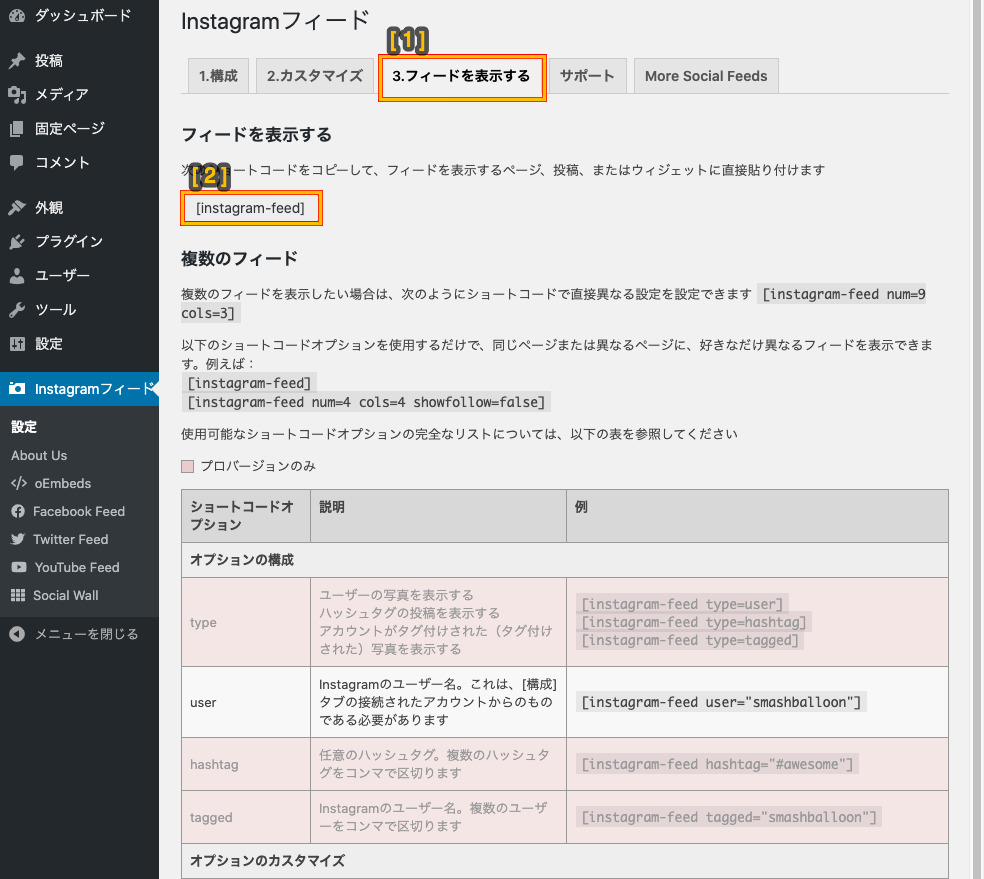Go to ダッシュボード in the sidebar
Image resolution: width=984 pixels, height=879 pixels.
[x=79, y=15]
